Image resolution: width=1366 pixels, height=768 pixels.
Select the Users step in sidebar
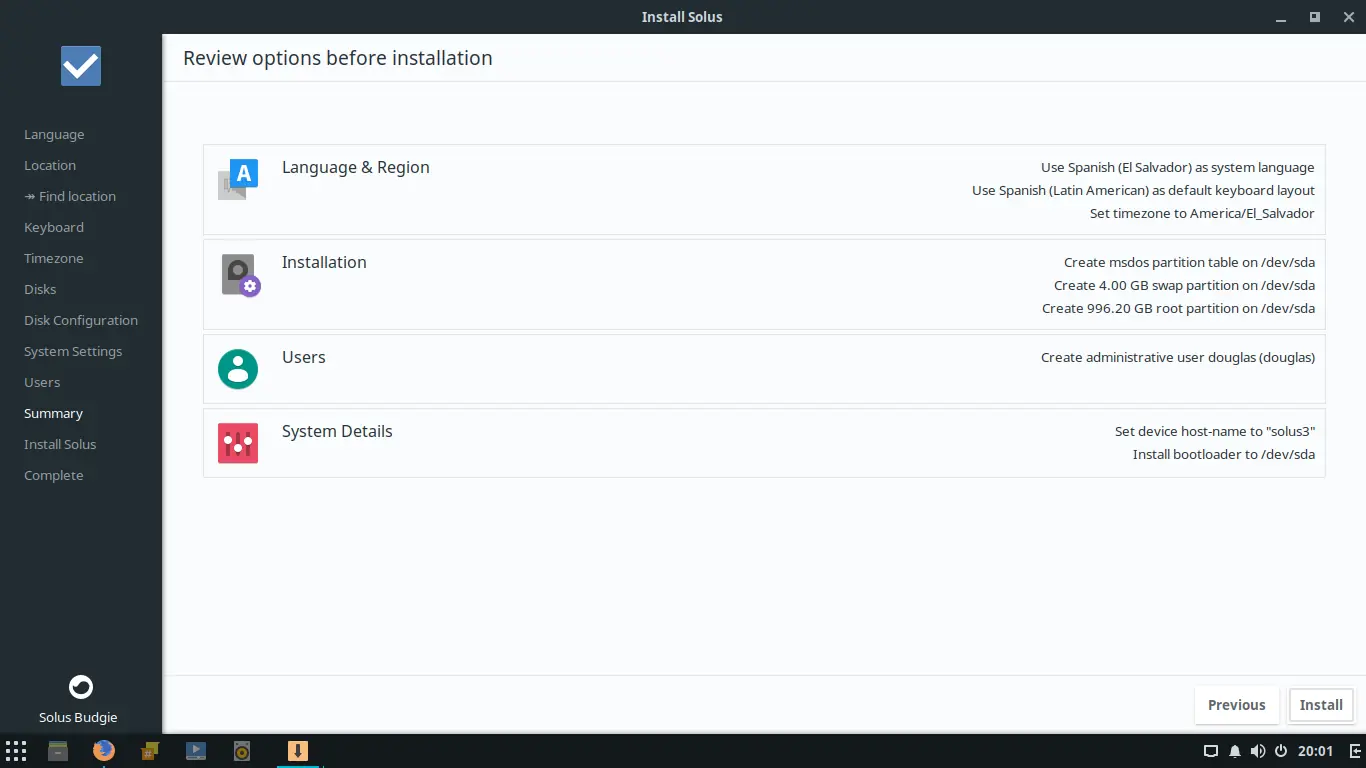(42, 383)
